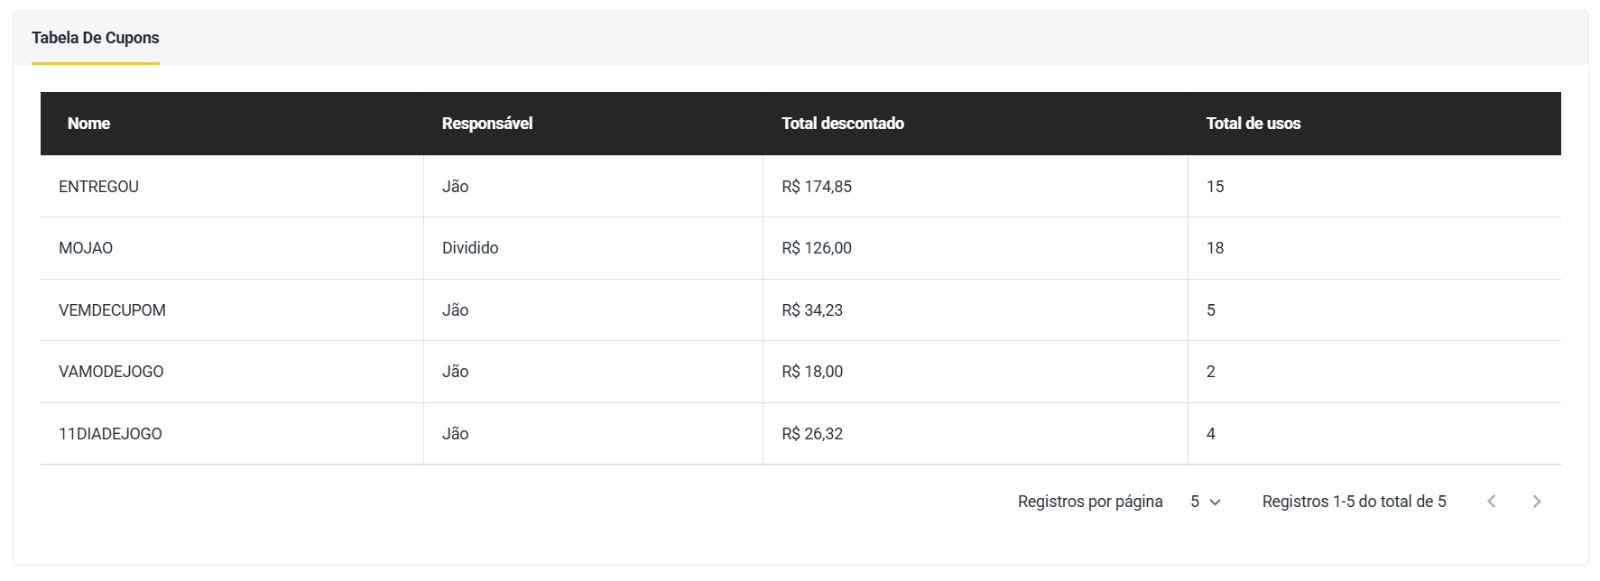Screen dimensions: 1600x581
Task: Go to the next page arrow
Action: pos(1537,502)
